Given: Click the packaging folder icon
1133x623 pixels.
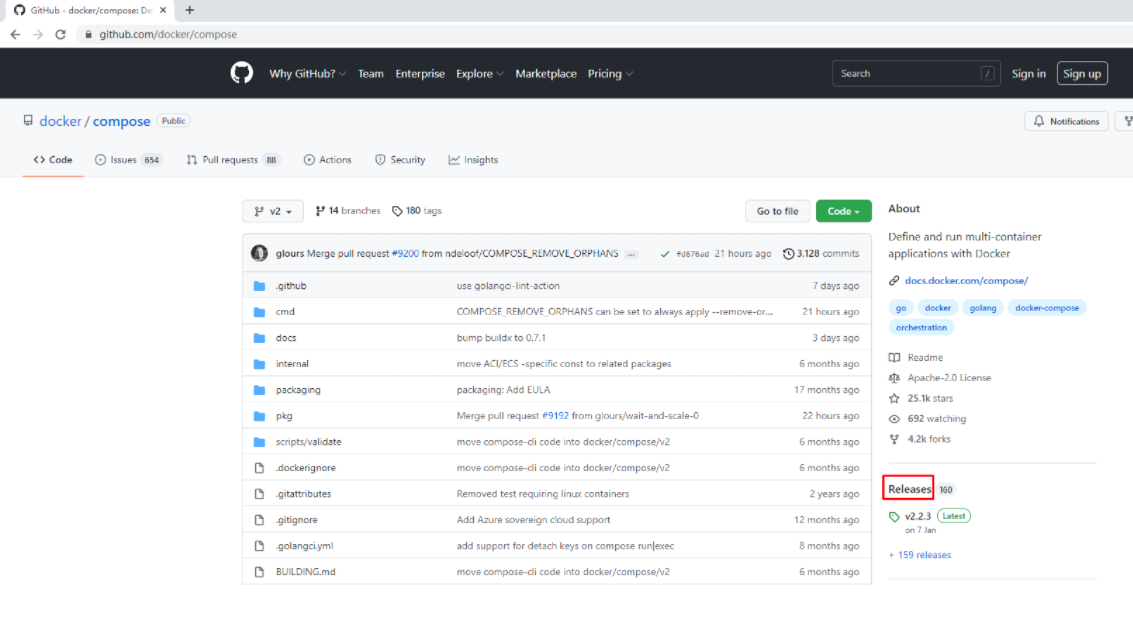Looking at the screenshot, I should (x=259, y=390).
